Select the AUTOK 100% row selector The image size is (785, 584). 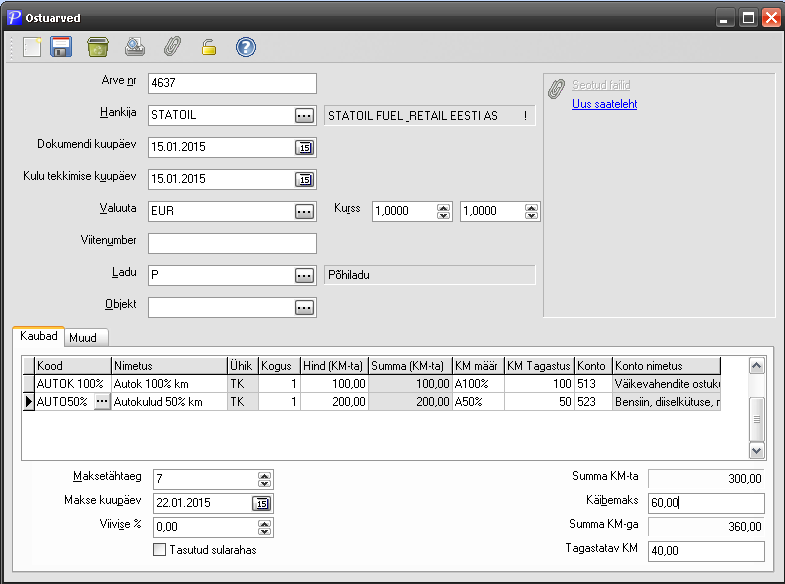pos(29,384)
